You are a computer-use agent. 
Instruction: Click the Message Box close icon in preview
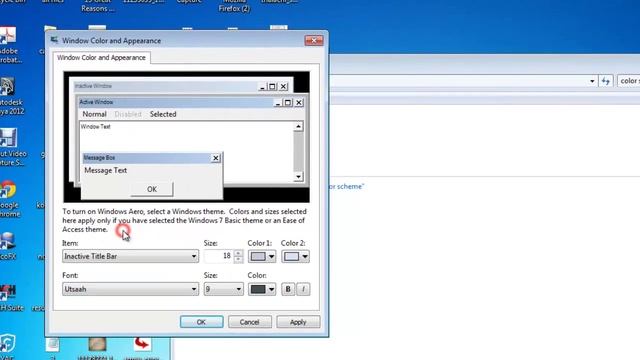coord(216,158)
